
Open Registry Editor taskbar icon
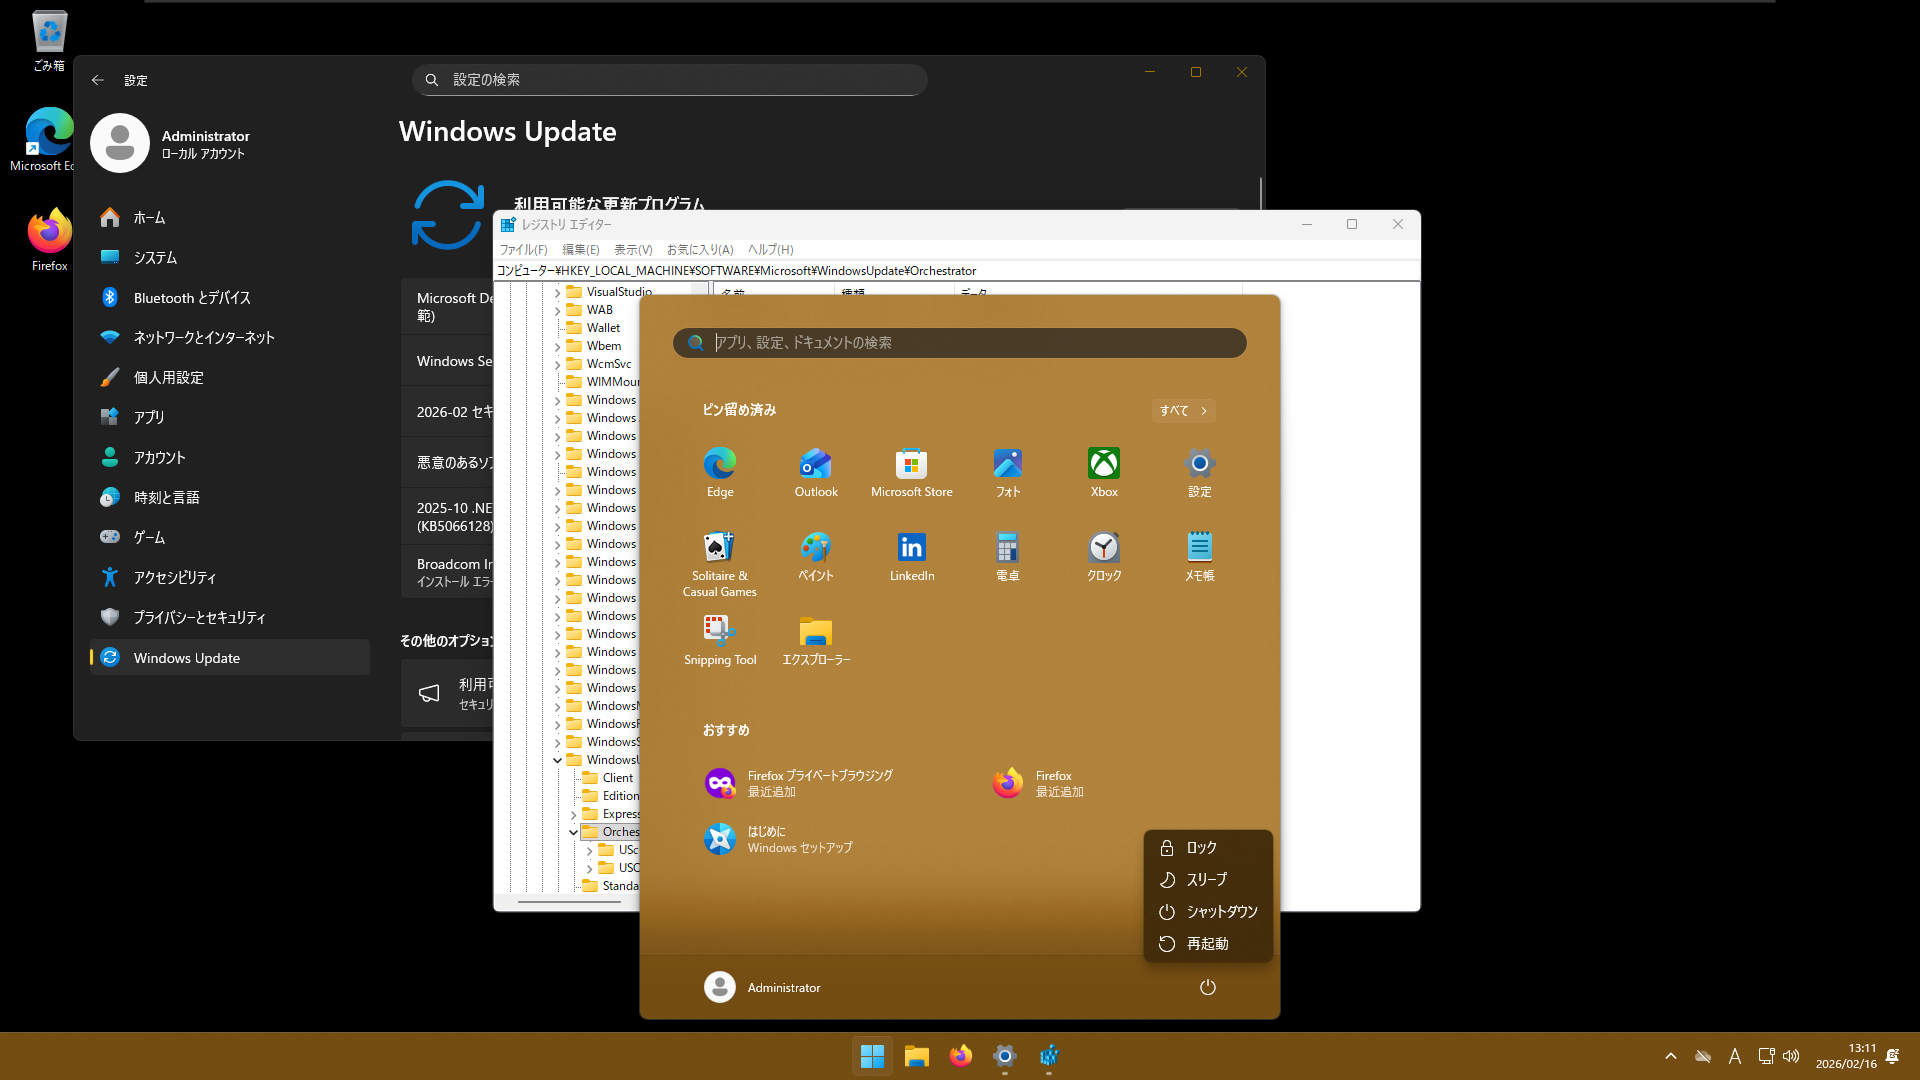(x=1049, y=1055)
